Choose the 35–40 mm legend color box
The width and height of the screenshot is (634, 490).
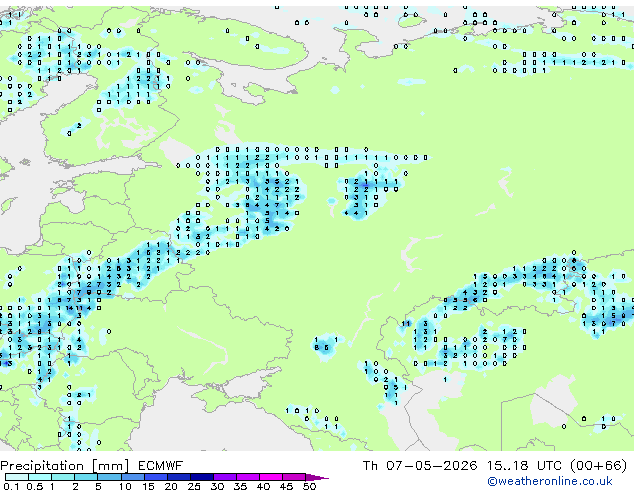tap(247, 477)
